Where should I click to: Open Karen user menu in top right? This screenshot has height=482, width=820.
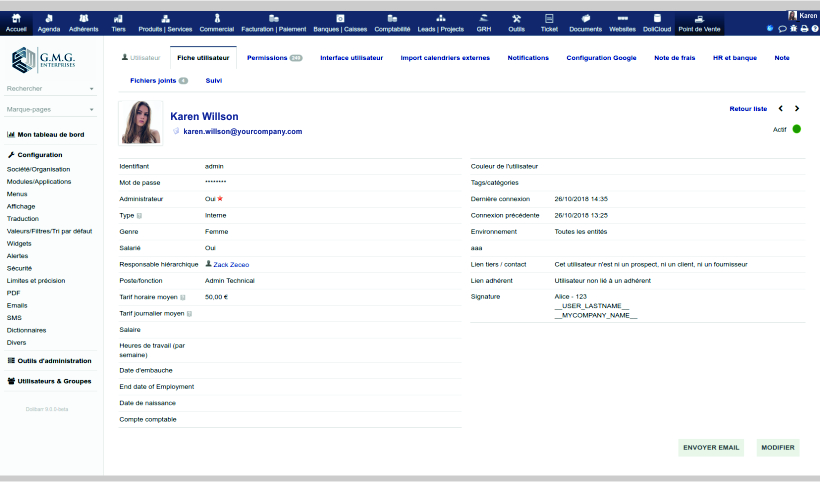[802, 16]
